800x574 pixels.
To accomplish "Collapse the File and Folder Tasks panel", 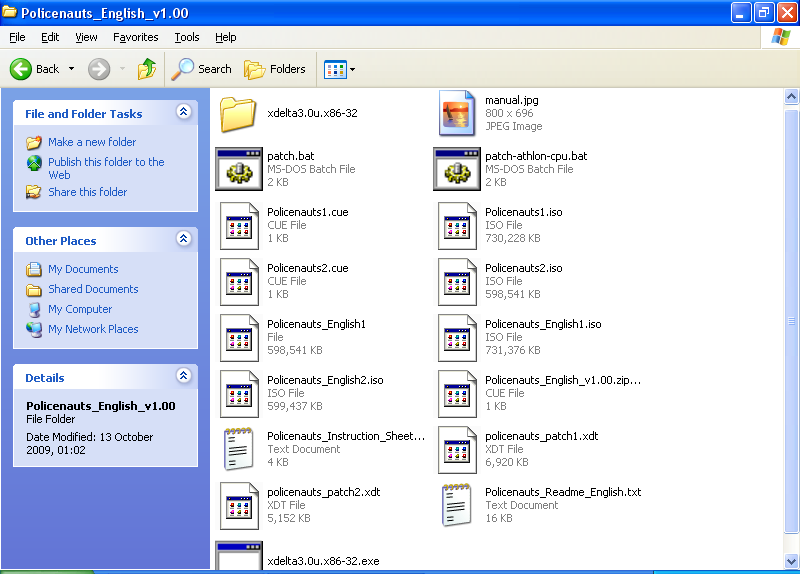I will point(183,113).
